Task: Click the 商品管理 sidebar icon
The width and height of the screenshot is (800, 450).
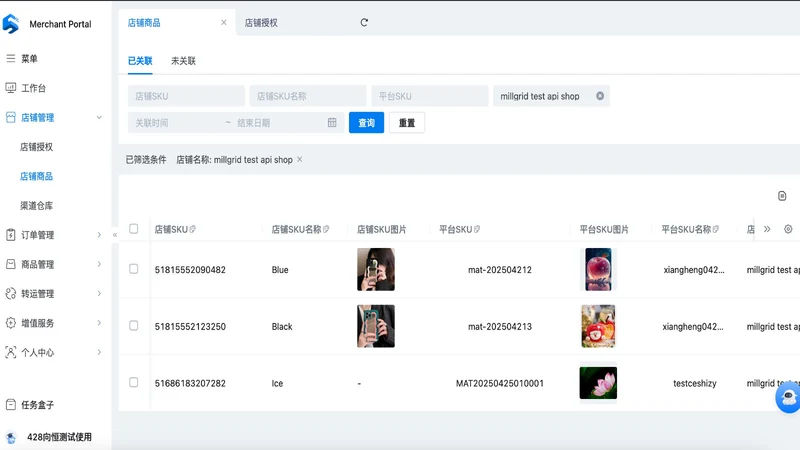Action: tap(11, 264)
